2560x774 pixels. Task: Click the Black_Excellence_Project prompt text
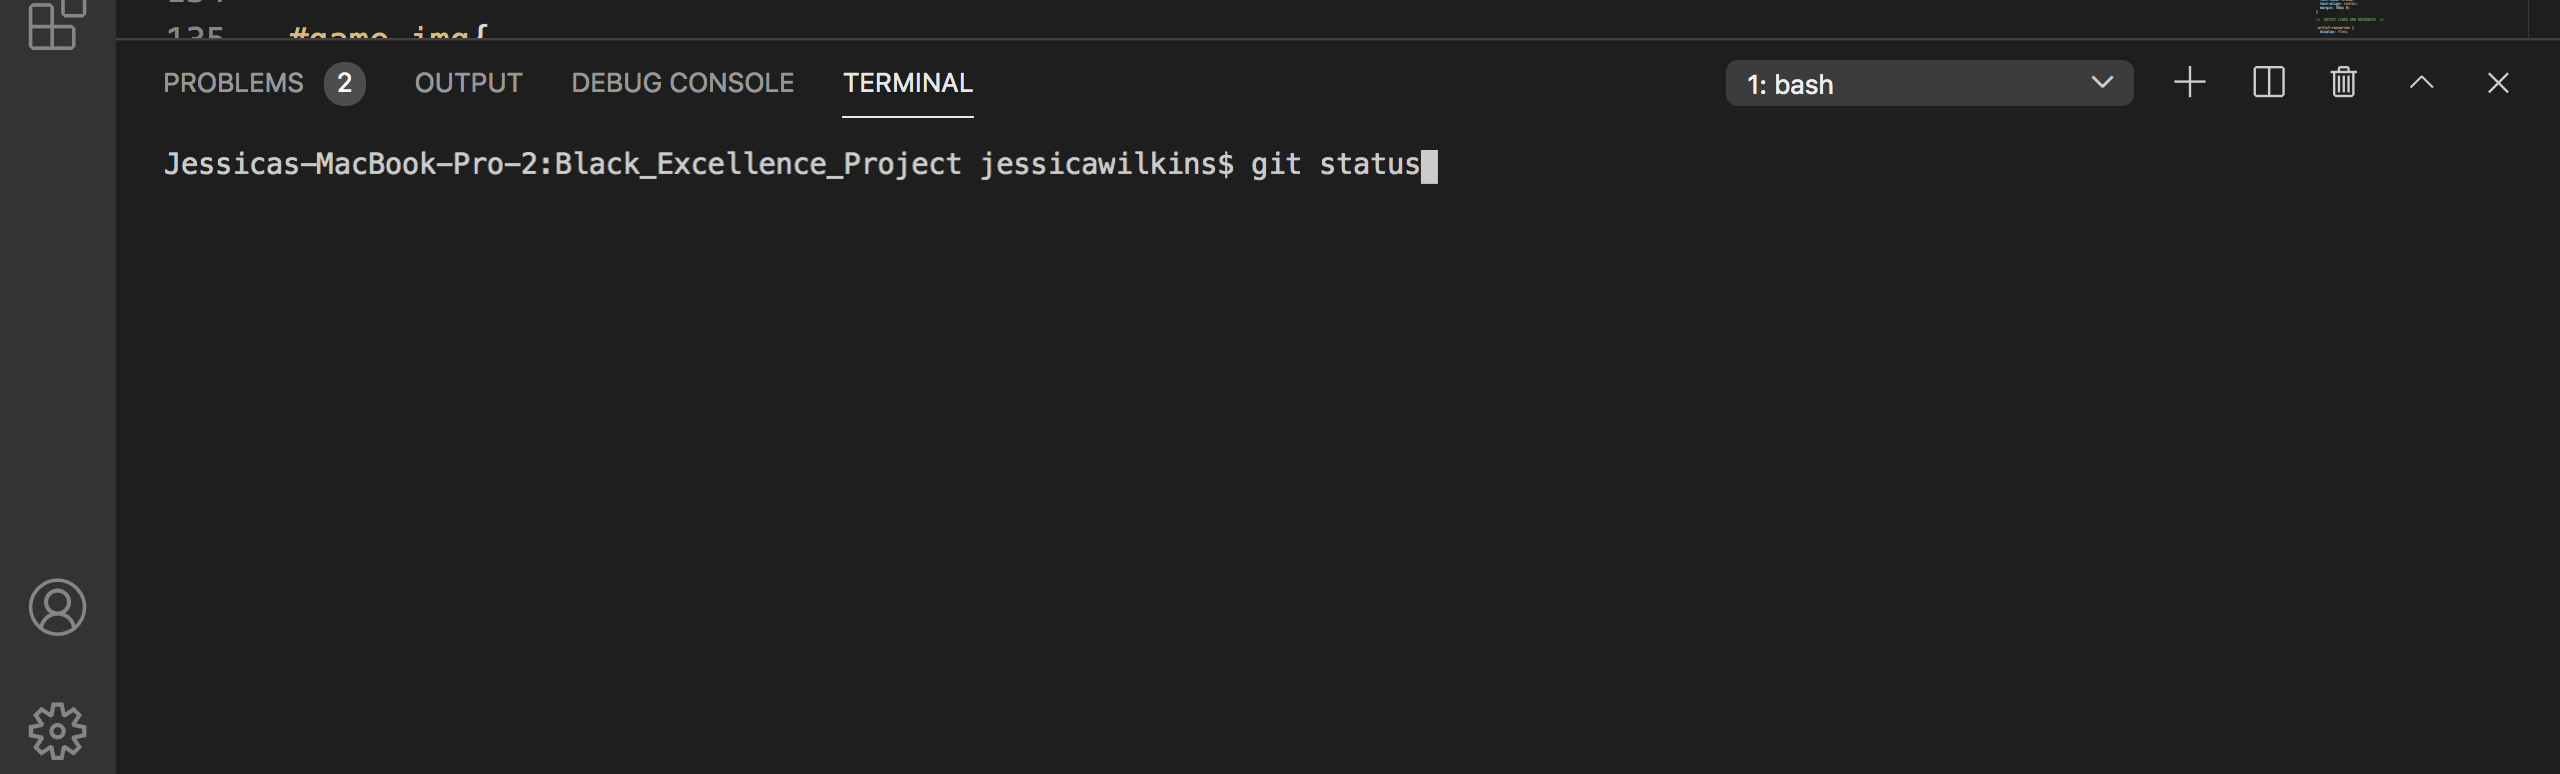pos(757,164)
